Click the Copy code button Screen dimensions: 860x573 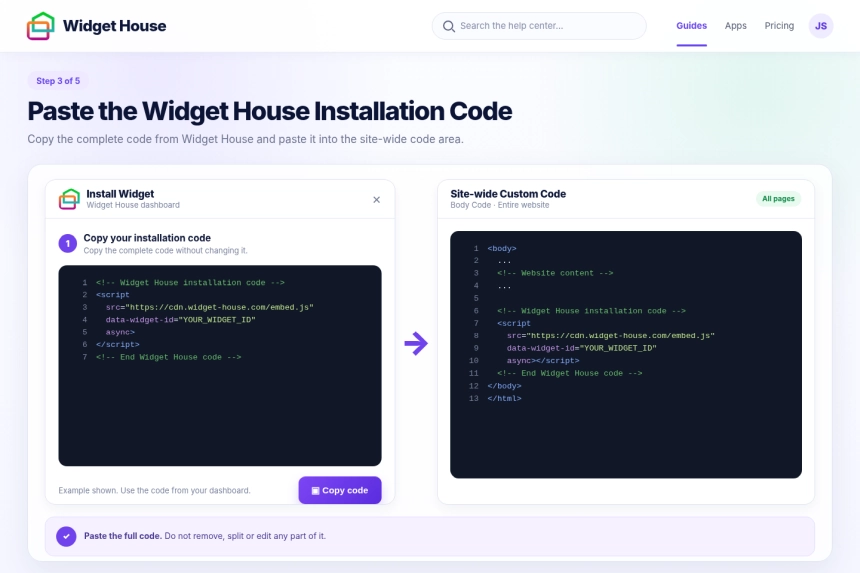click(x=340, y=490)
